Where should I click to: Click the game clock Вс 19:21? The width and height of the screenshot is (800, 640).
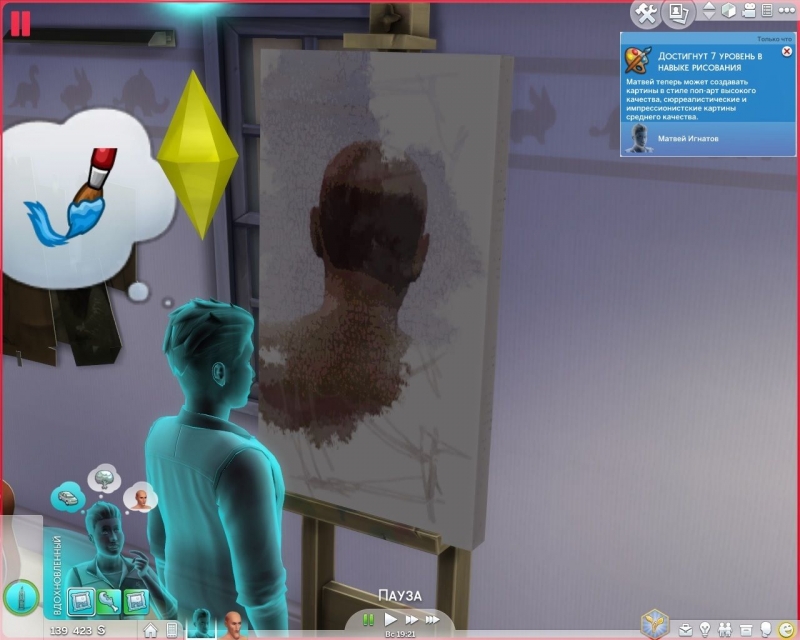click(401, 634)
